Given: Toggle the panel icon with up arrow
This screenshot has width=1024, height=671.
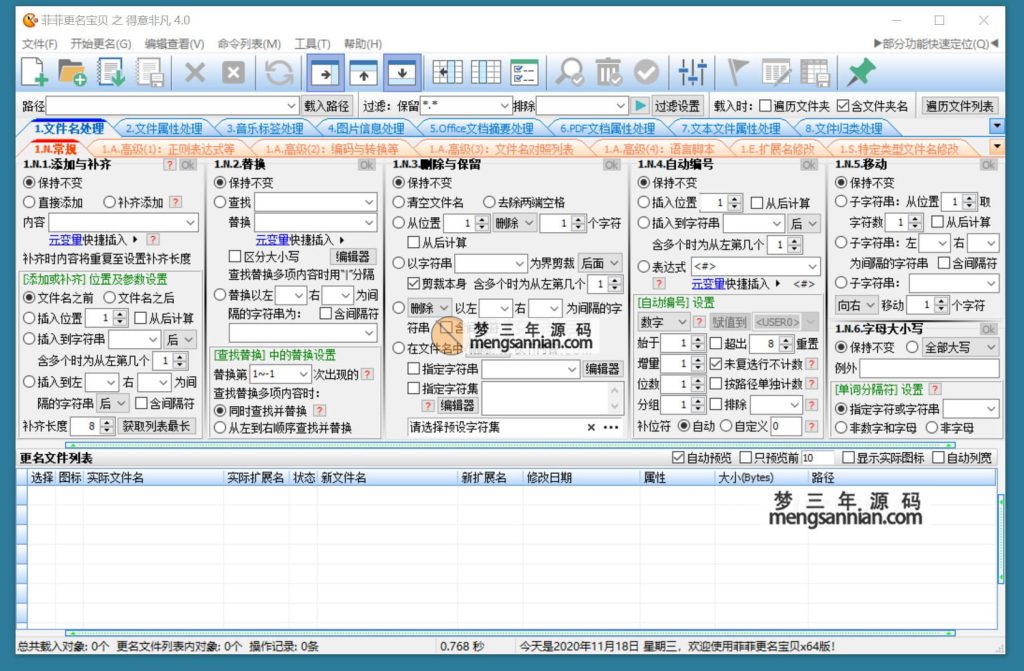Looking at the screenshot, I should (x=364, y=73).
